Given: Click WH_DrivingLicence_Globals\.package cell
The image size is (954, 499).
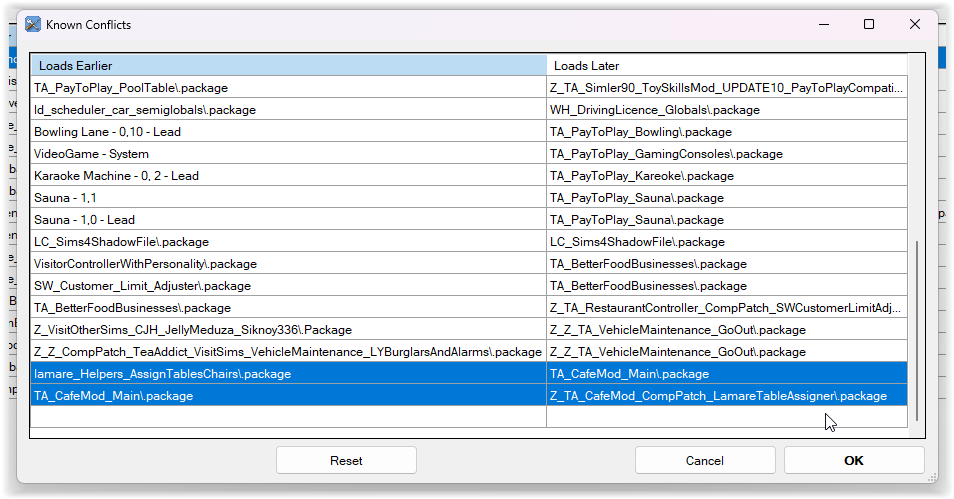Looking at the screenshot, I should tap(655, 110).
